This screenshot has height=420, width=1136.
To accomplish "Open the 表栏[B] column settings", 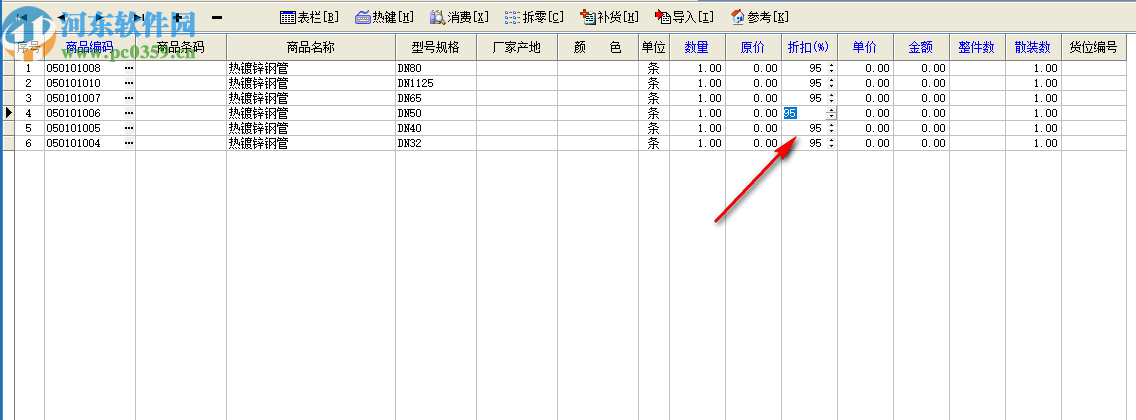I will tap(309, 17).
